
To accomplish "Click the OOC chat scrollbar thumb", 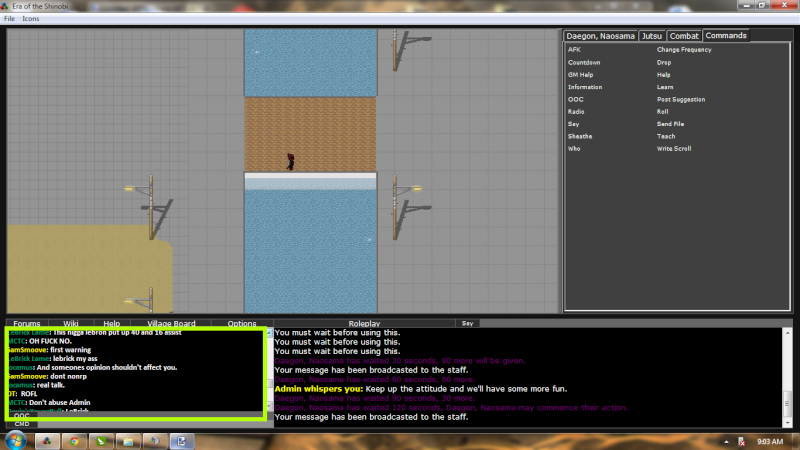I will 270,384.
